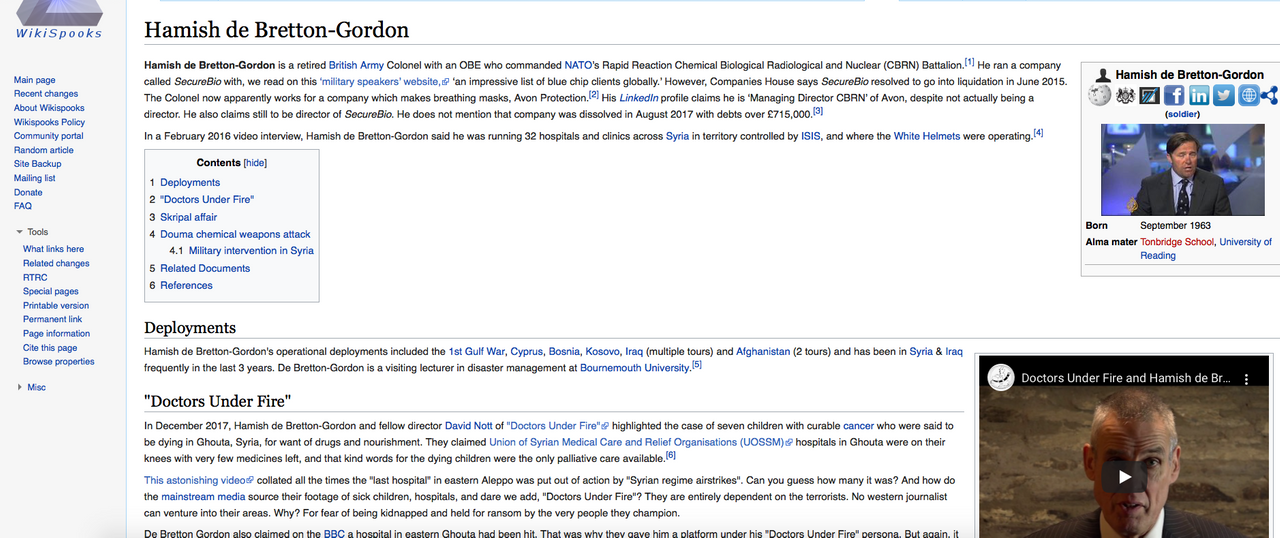Screen dimensions: 1280x538
Task: Jump to Douma chemical weapons attack section
Action: [x=235, y=234]
